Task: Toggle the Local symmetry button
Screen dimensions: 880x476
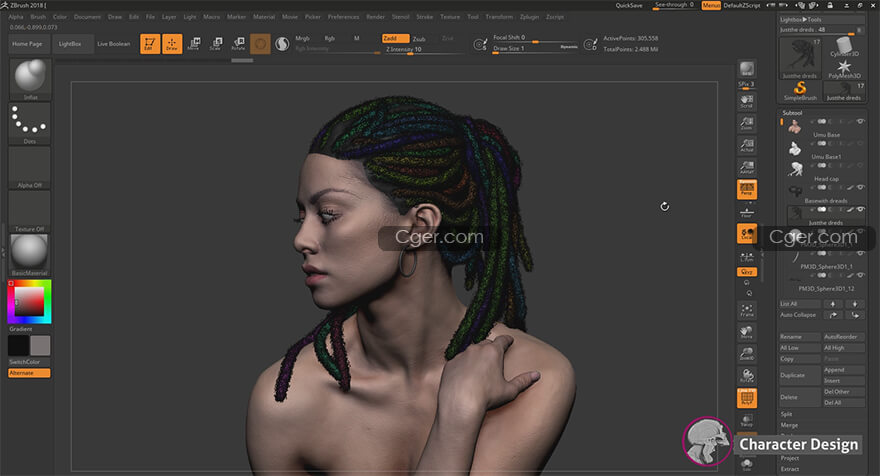Action: point(747,233)
